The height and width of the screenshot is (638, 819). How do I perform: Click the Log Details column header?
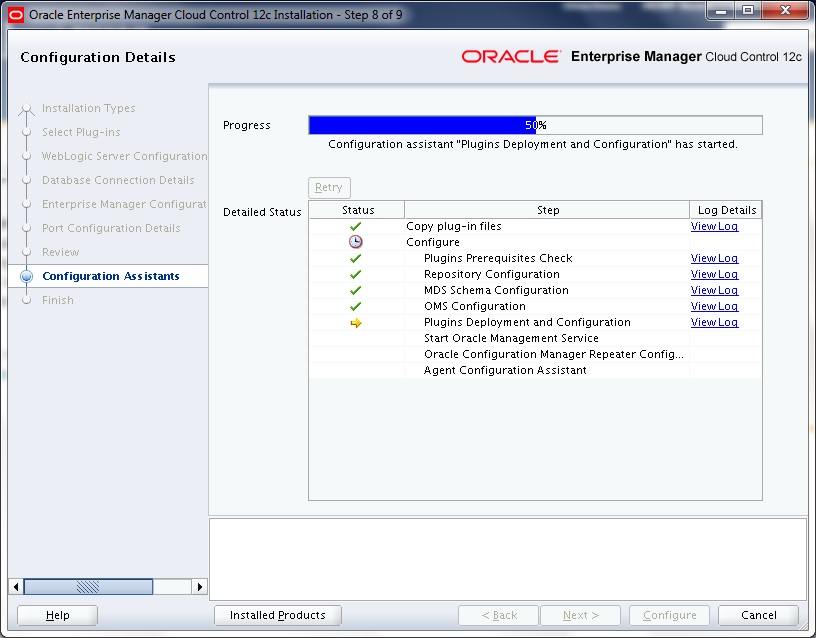pyautogui.click(x=727, y=210)
